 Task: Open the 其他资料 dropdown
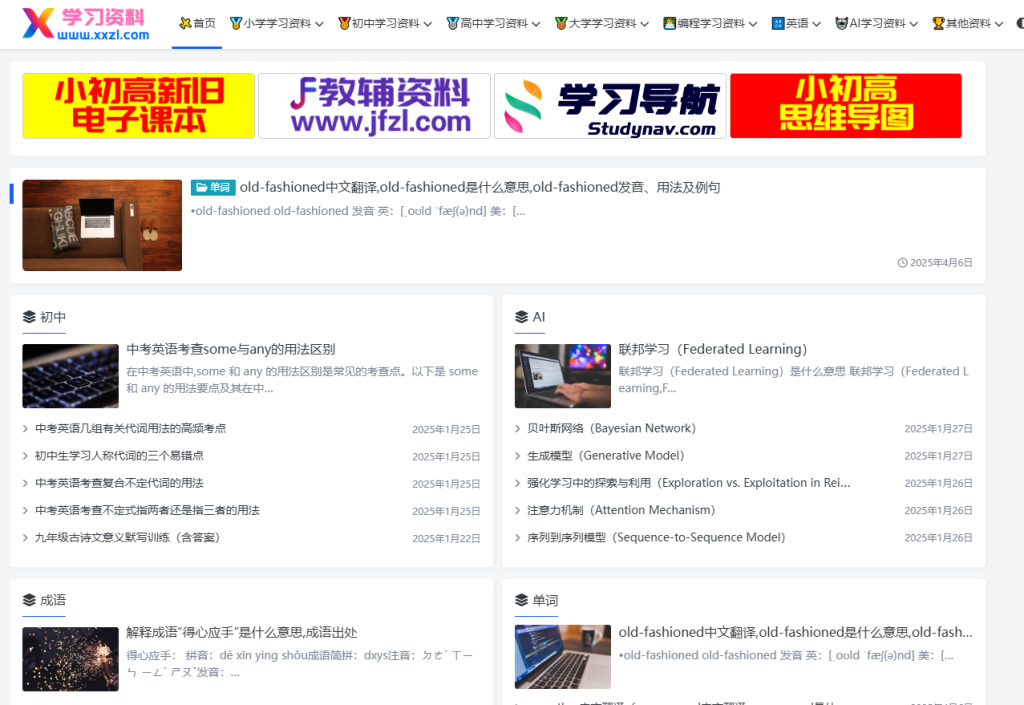pos(966,23)
